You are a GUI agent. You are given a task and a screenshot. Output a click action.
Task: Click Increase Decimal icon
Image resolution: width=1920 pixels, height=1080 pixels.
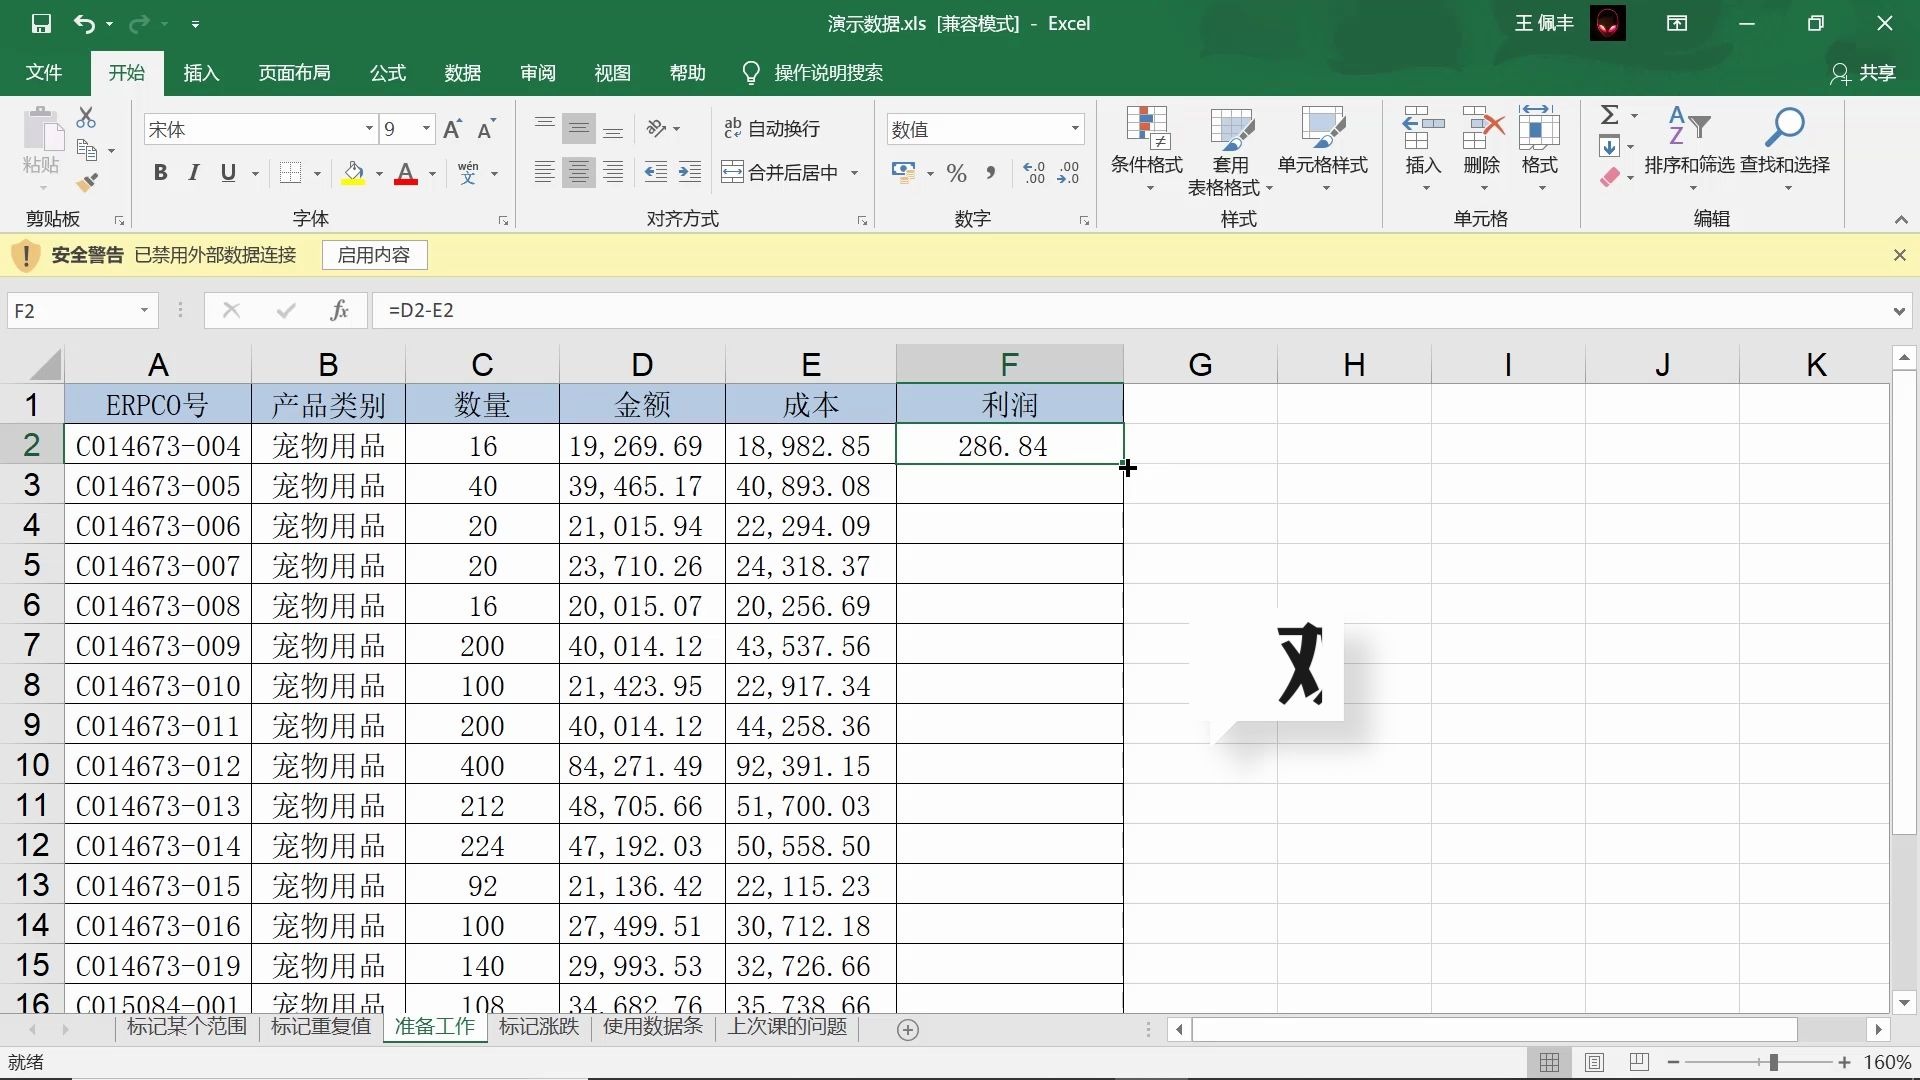1034,173
